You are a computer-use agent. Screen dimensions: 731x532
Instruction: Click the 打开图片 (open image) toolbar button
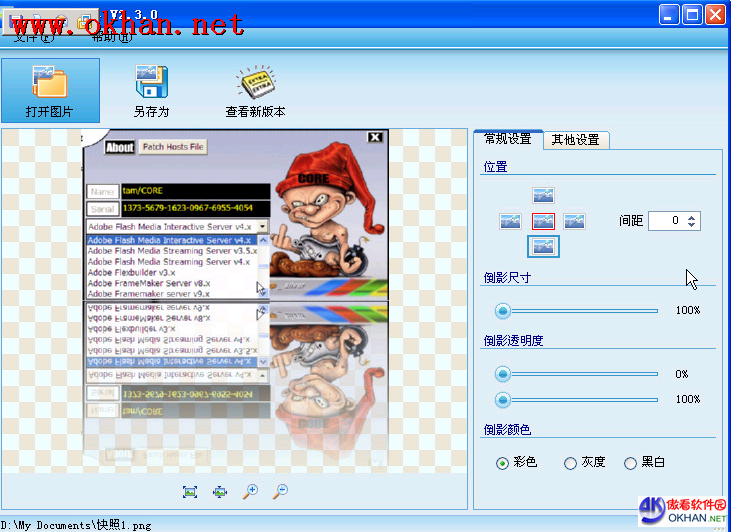(50, 90)
